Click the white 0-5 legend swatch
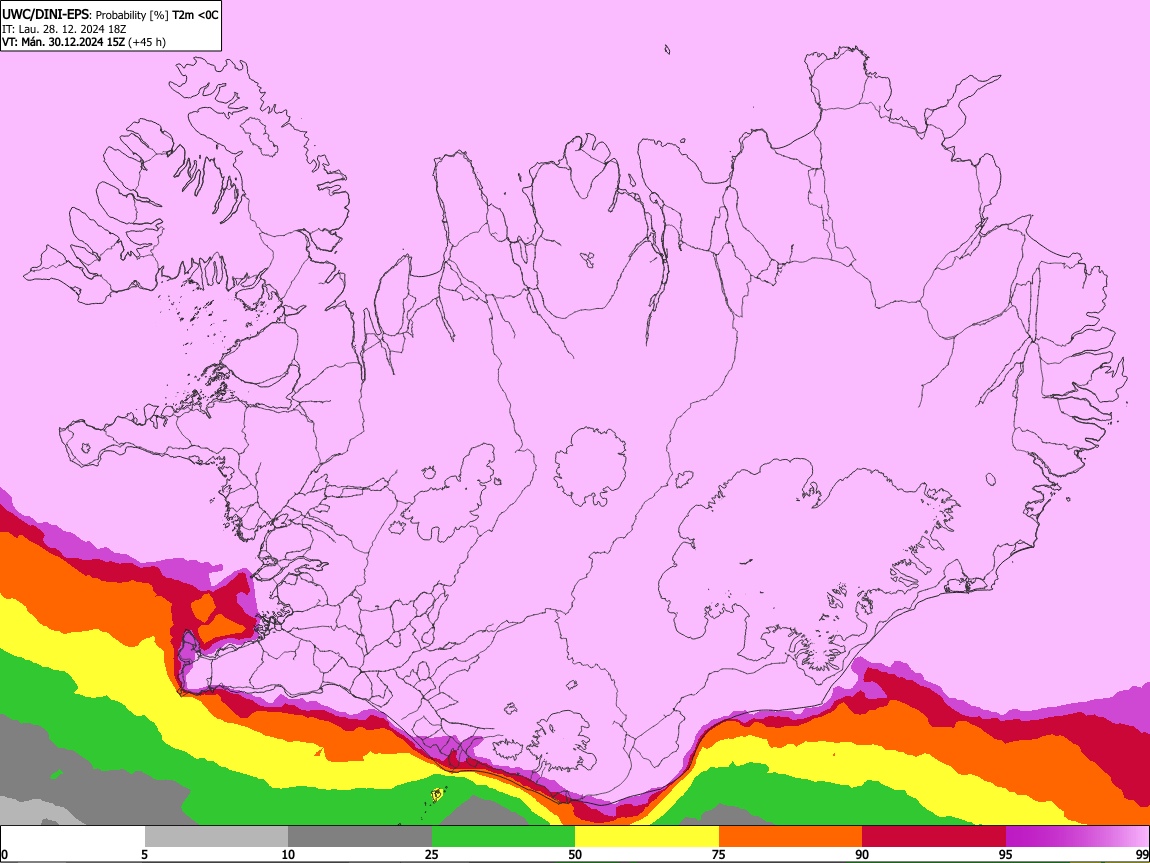The image size is (1150, 863). point(73,837)
